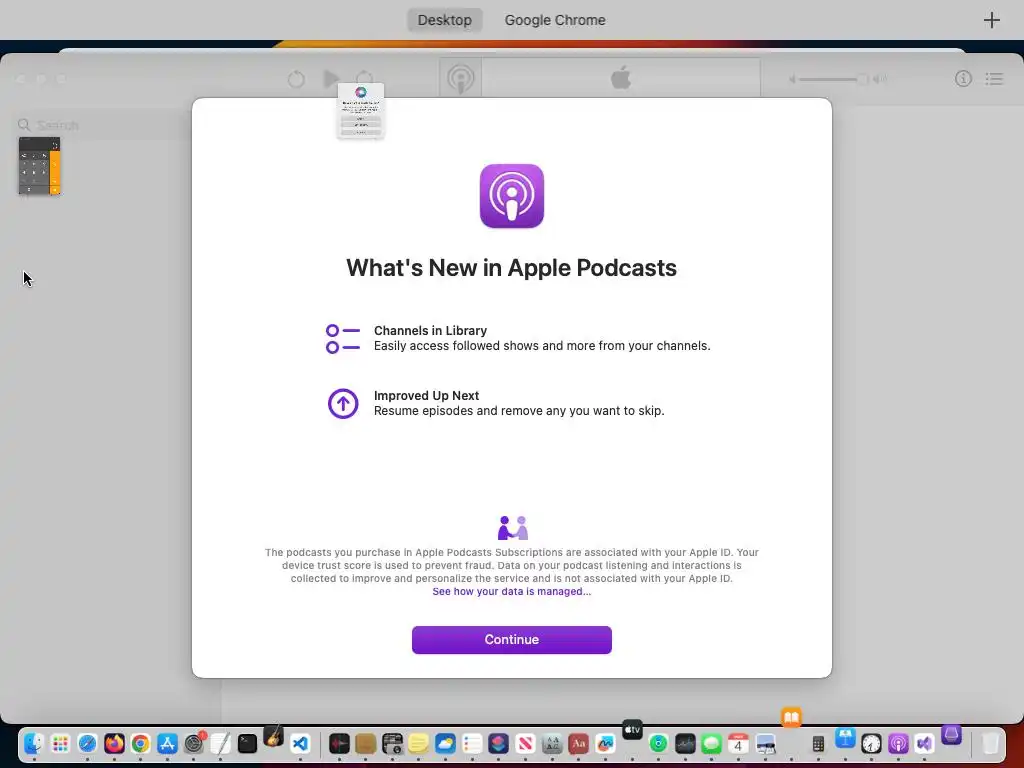Open Books from the Dock
The width and height of the screenshot is (1024, 768).
coord(792,718)
